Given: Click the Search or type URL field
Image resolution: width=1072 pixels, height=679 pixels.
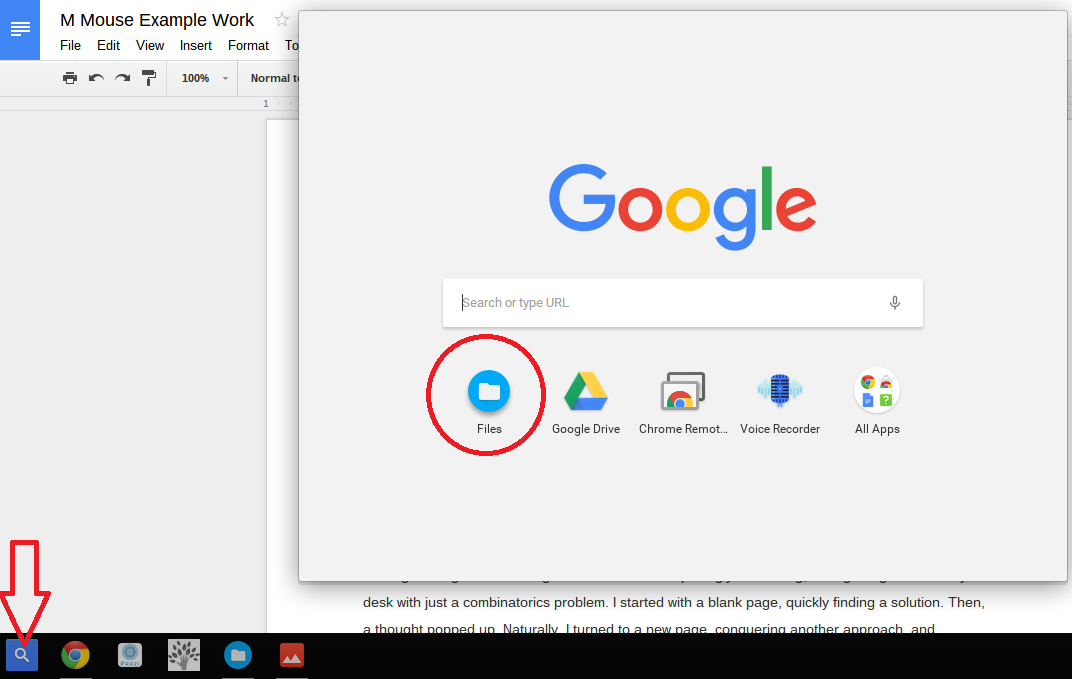Looking at the screenshot, I should (x=682, y=303).
